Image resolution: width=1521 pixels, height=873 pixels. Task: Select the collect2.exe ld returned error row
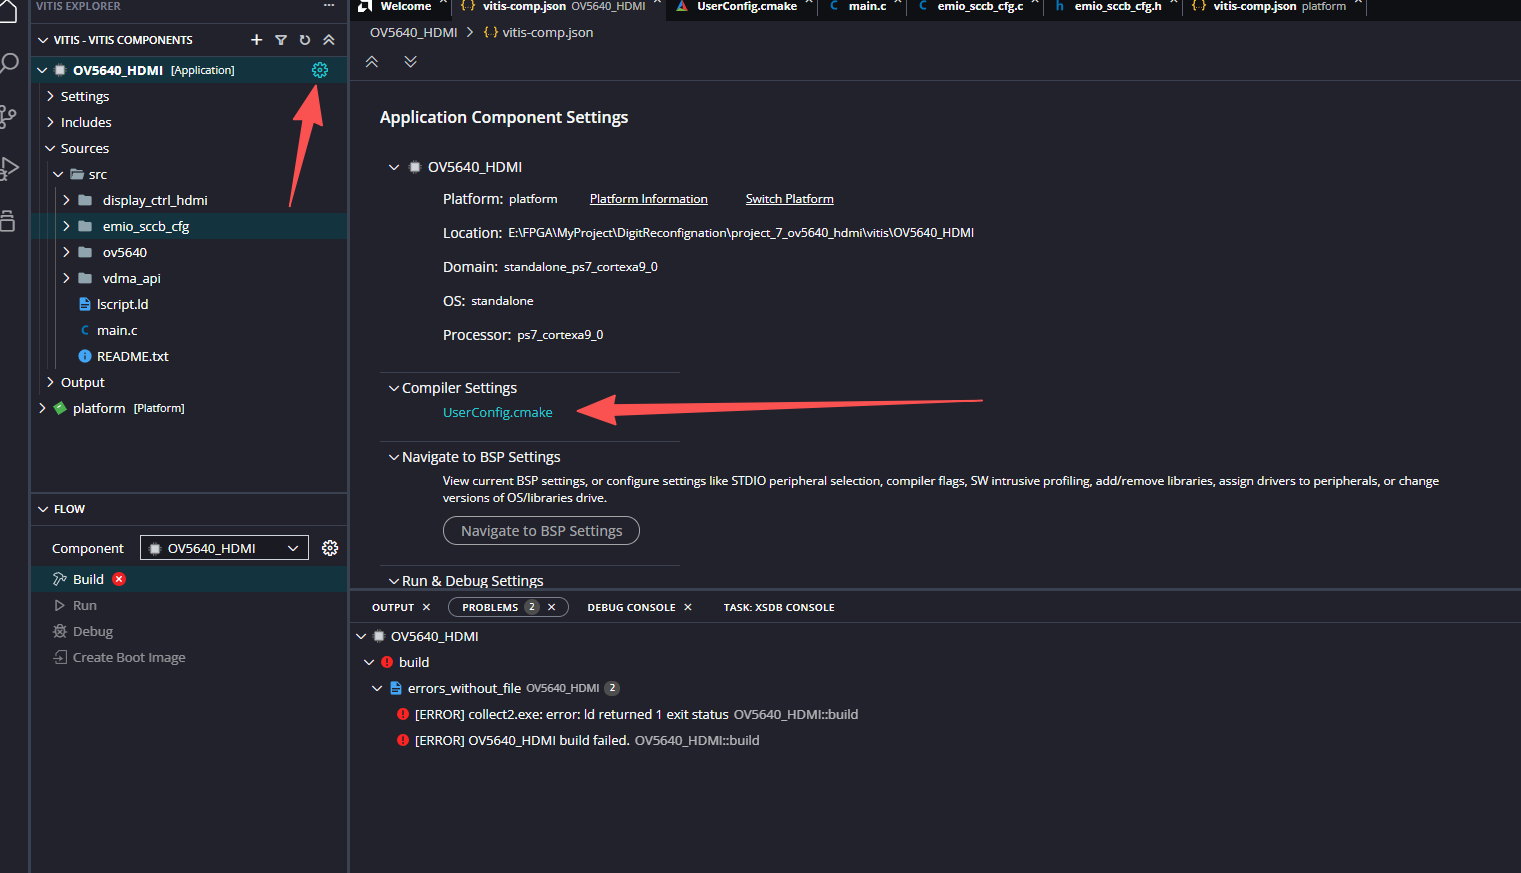(935, 714)
